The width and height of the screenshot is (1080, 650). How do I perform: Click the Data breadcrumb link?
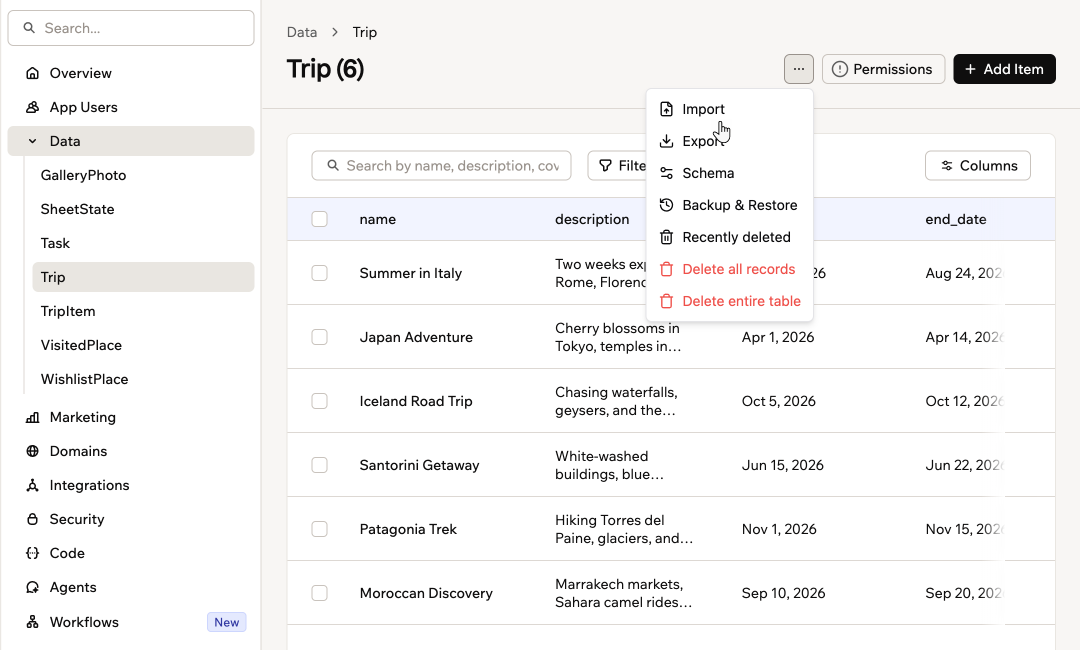(x=302, y=32)
